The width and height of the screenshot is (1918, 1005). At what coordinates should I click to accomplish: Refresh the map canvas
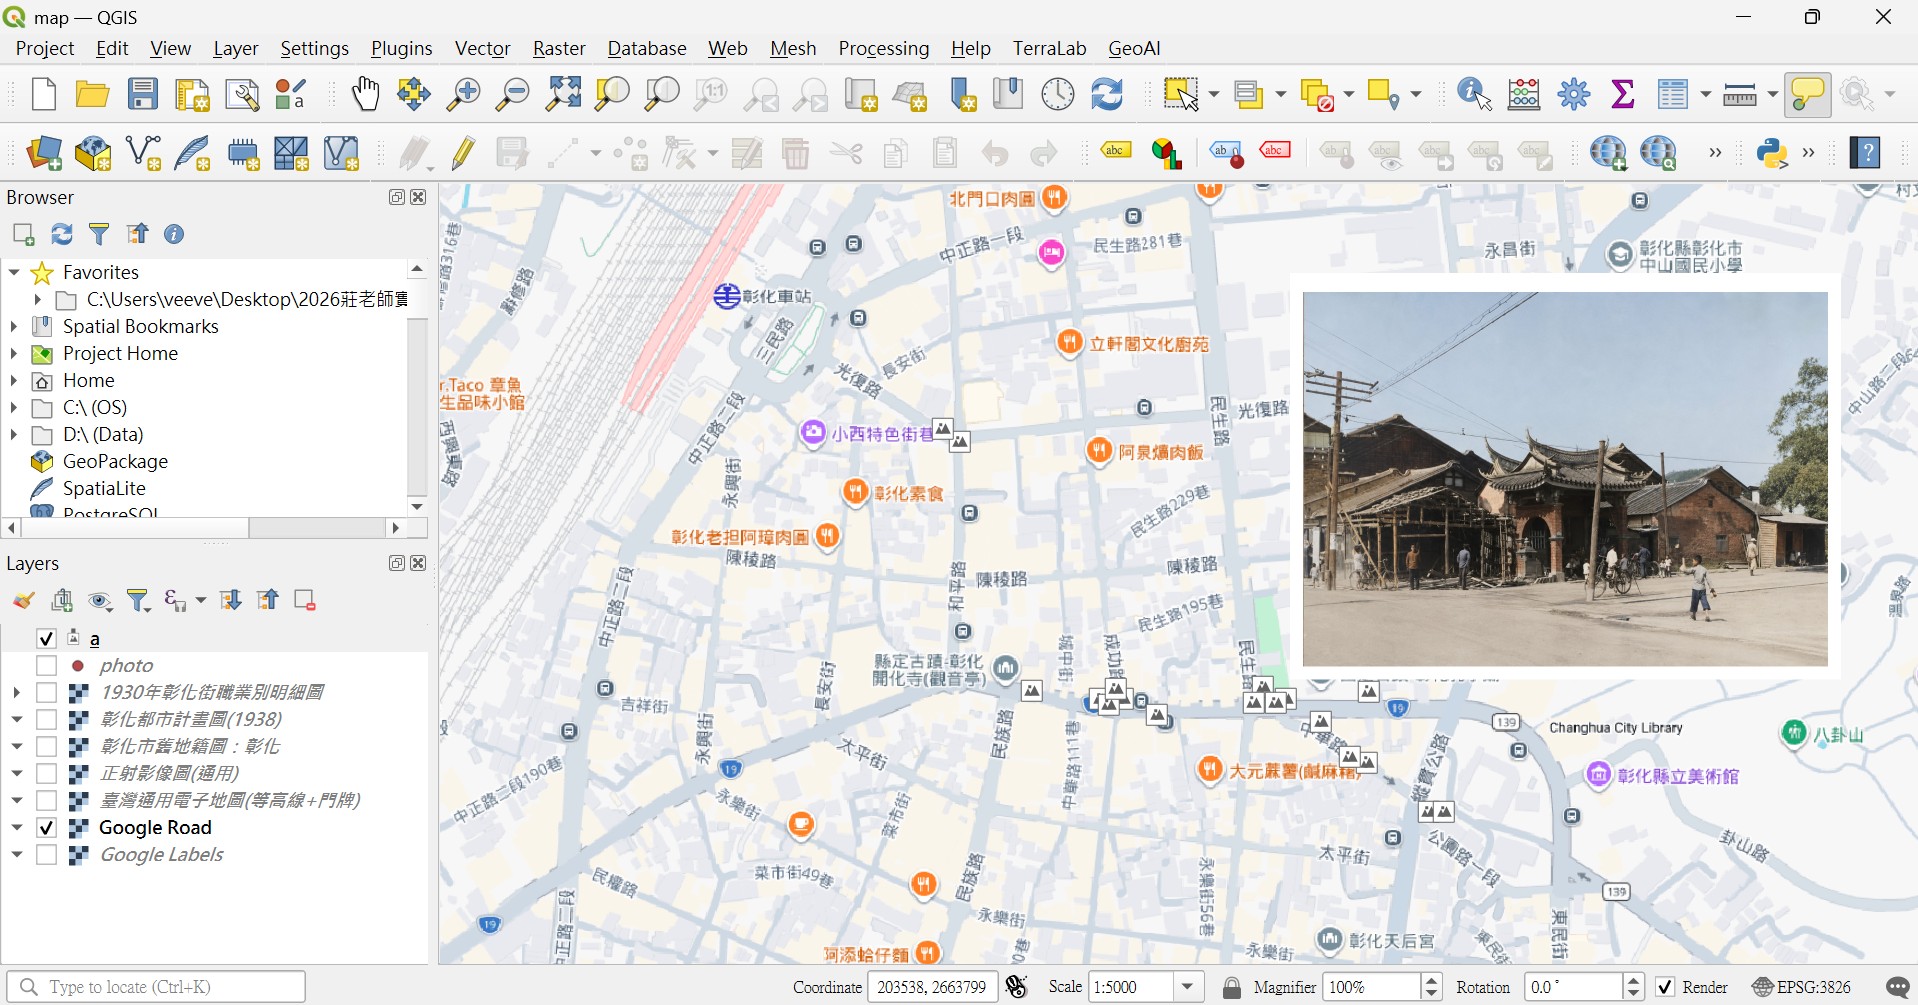[1107, 94]
